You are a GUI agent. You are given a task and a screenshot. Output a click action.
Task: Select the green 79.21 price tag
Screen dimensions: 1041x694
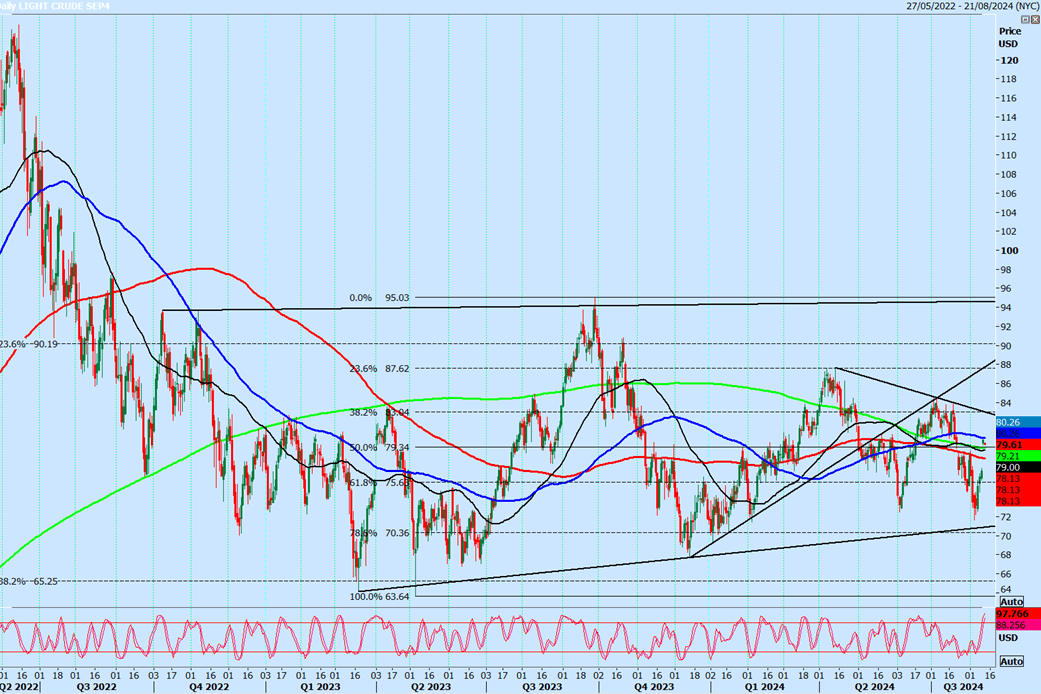(x=1018, y=456)
